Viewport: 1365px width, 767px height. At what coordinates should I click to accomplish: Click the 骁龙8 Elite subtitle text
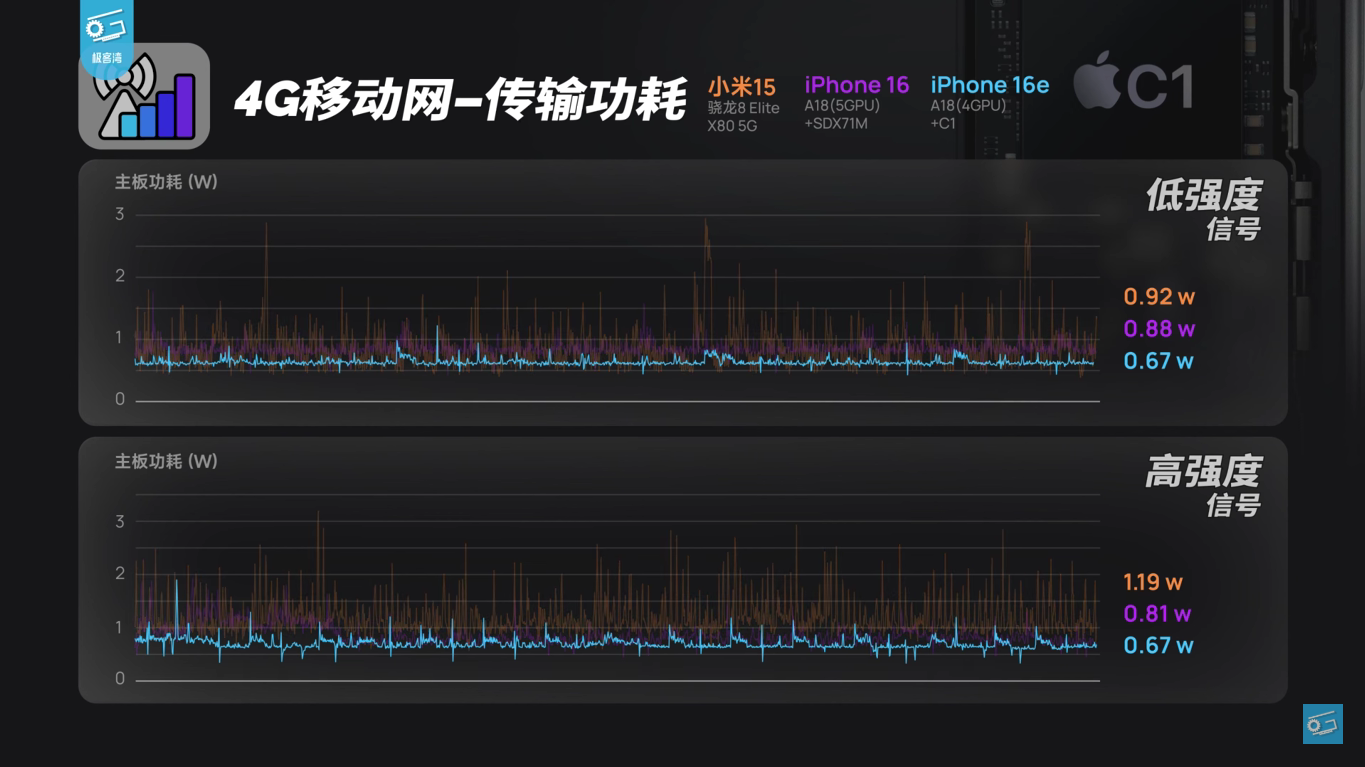pyautogui.click(x=743, y=108)
